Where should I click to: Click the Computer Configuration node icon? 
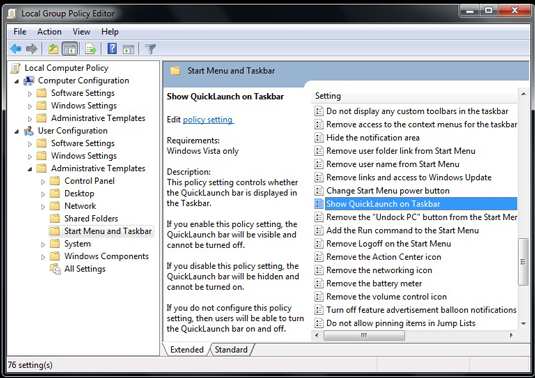(29, 81)
